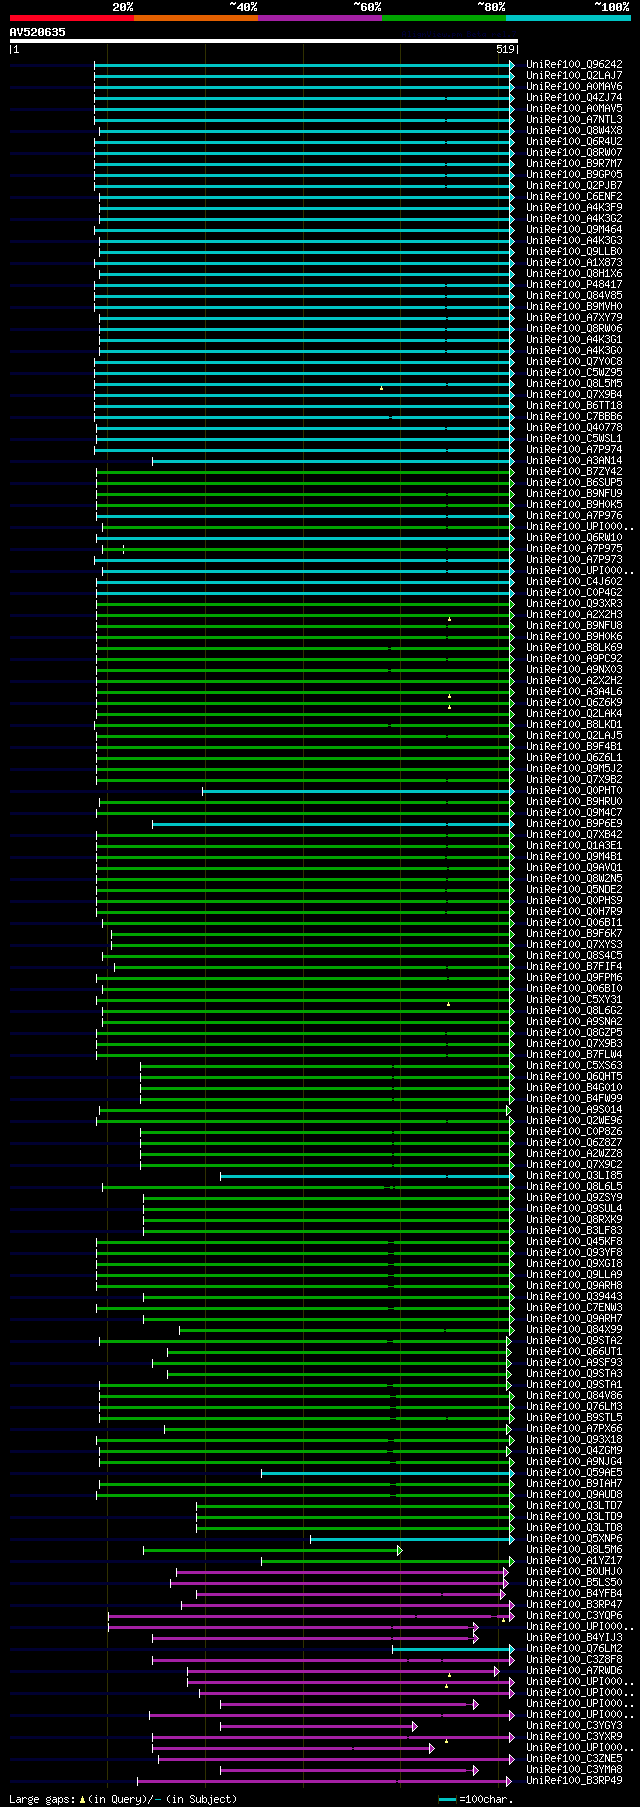The width and height of the screenshot is (640, 1807).
Task: Click the =100char. scale legend text
Action: (x=486, y=1799)
